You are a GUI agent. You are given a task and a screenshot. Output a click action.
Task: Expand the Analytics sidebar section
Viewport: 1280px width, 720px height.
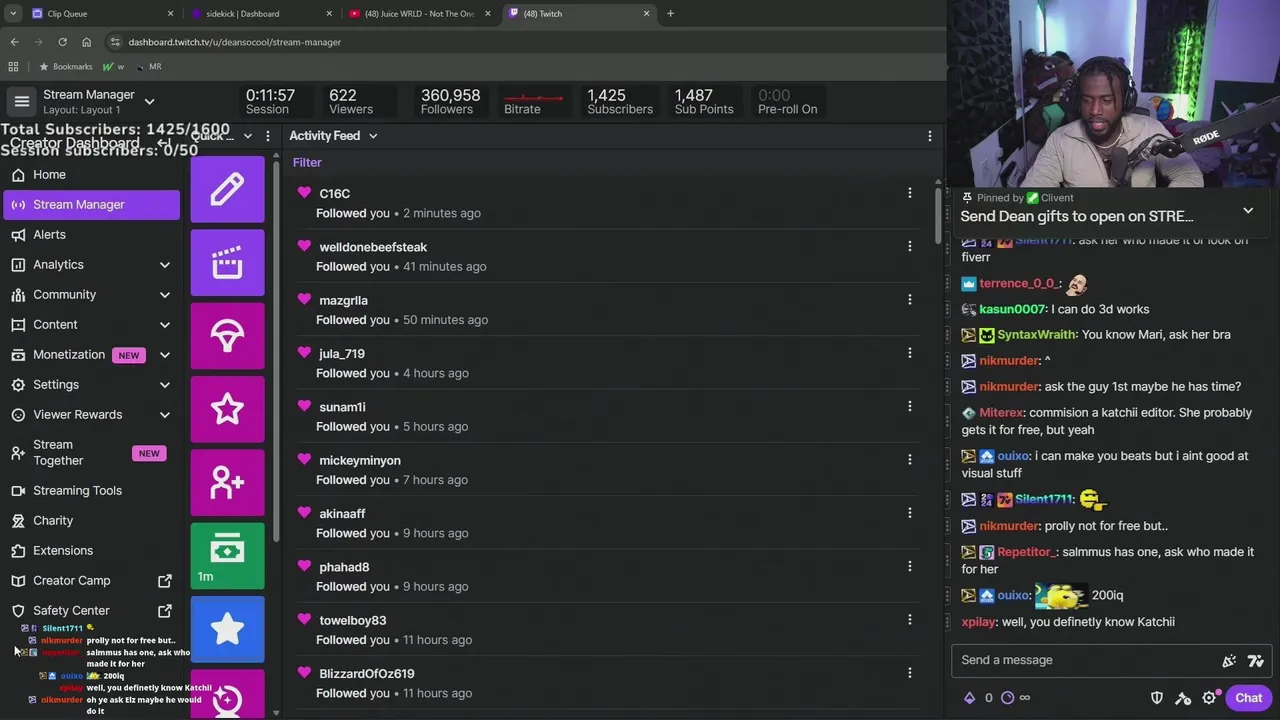pos(165,264)
